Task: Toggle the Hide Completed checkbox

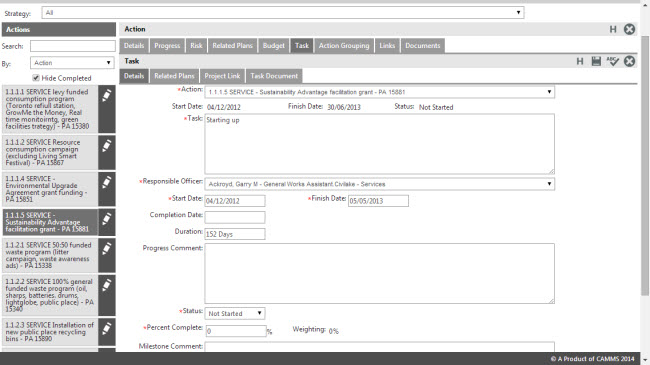Action: 36,78
